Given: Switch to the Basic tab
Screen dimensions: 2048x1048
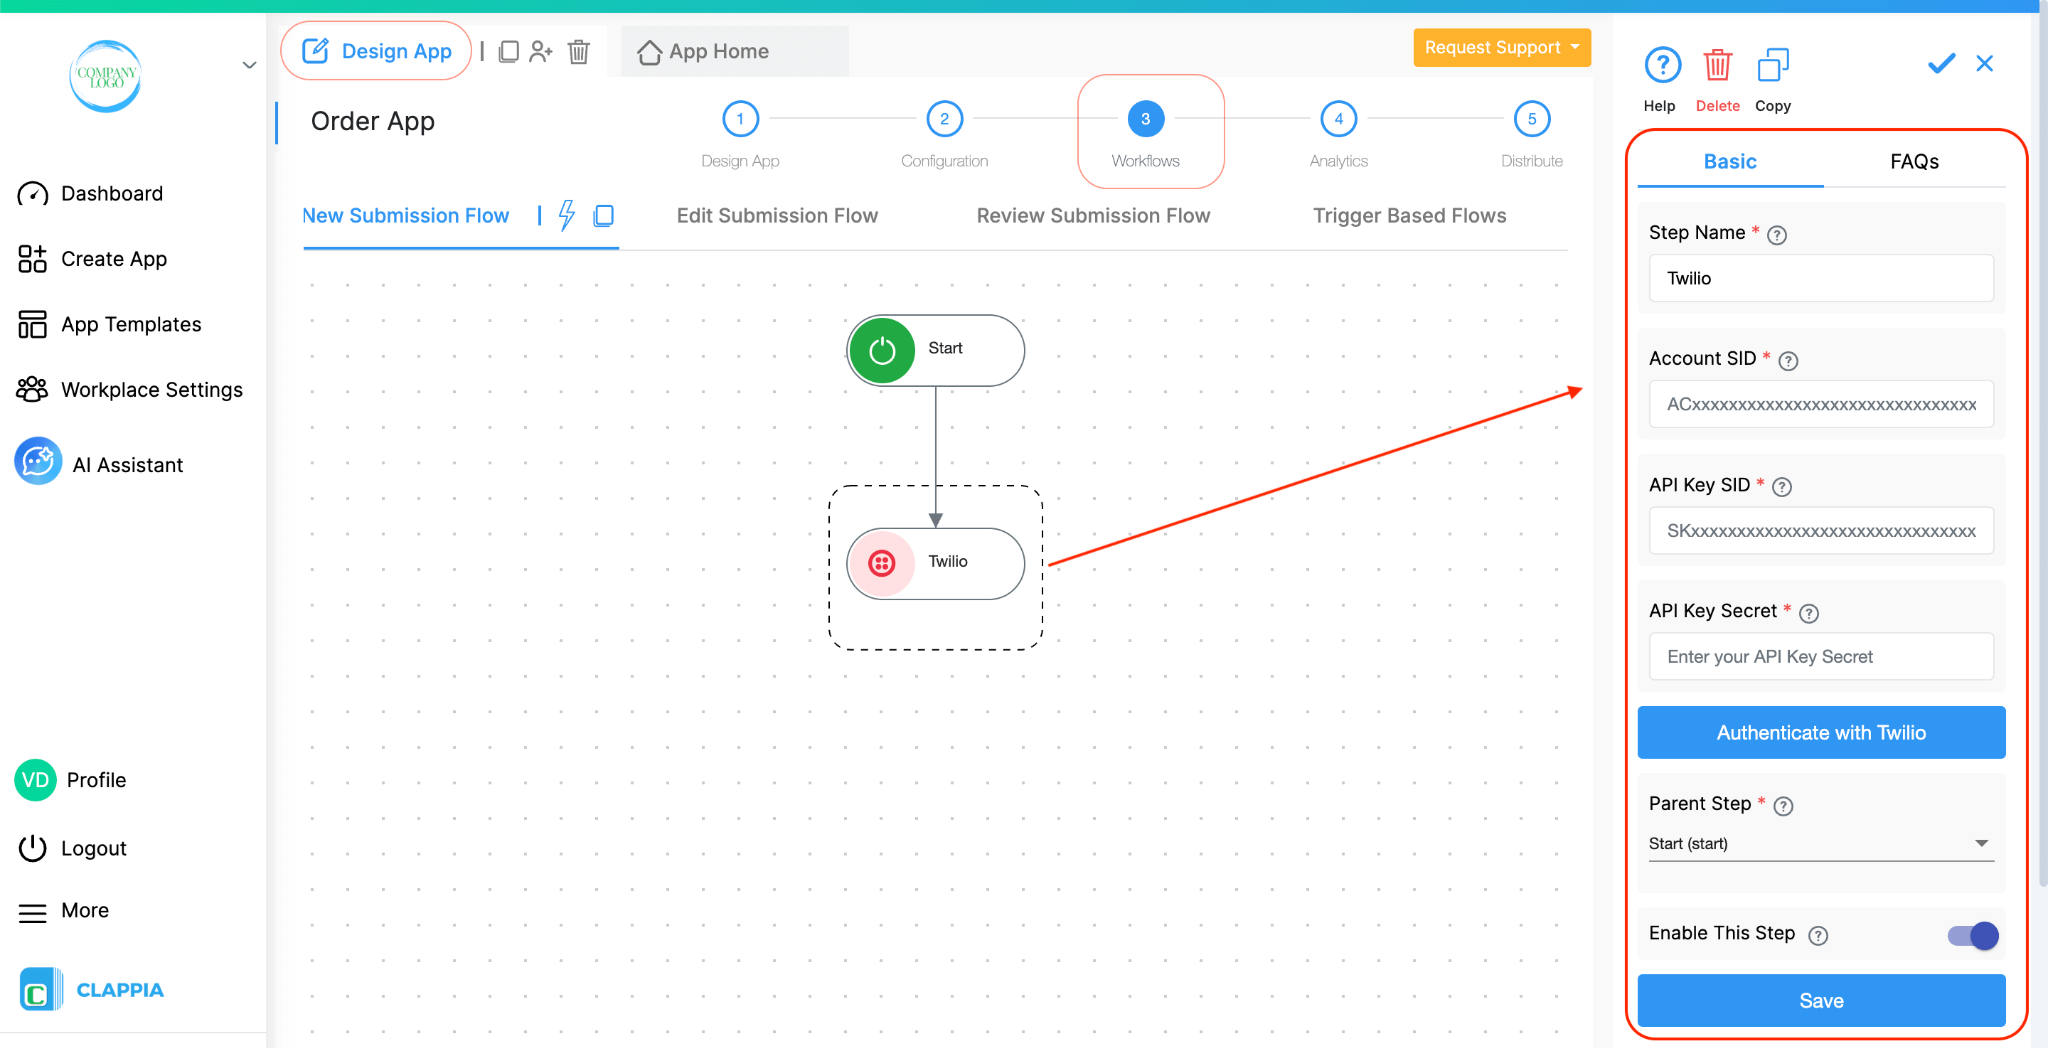Looking at the screenshot, I should (1730, 161).
